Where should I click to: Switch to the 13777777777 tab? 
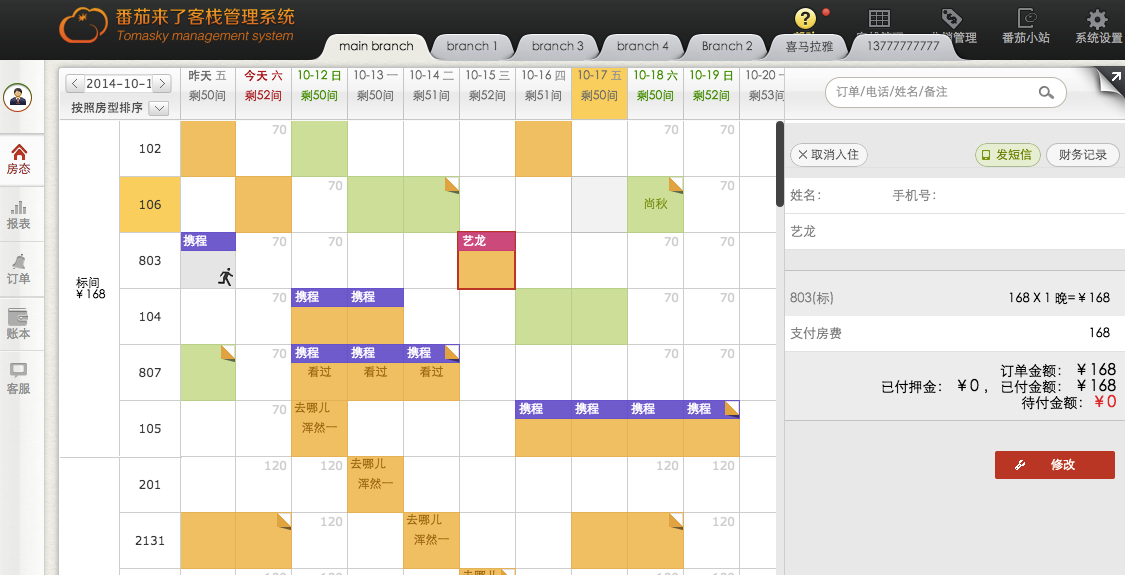click(903, 46)
